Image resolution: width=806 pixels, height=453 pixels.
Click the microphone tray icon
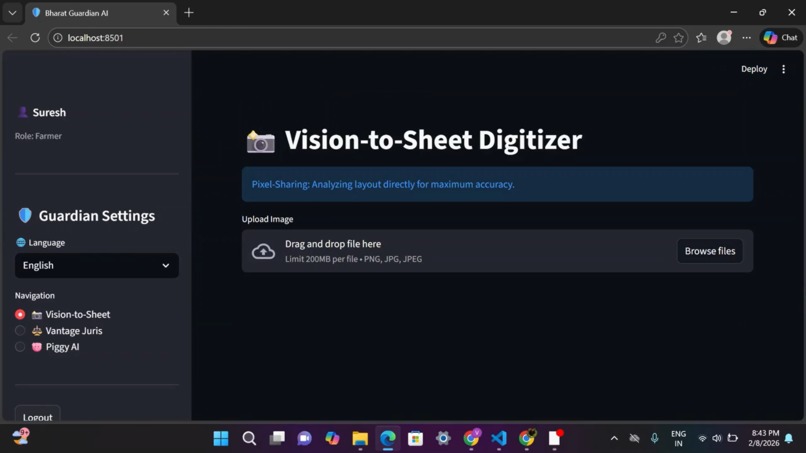654,438
